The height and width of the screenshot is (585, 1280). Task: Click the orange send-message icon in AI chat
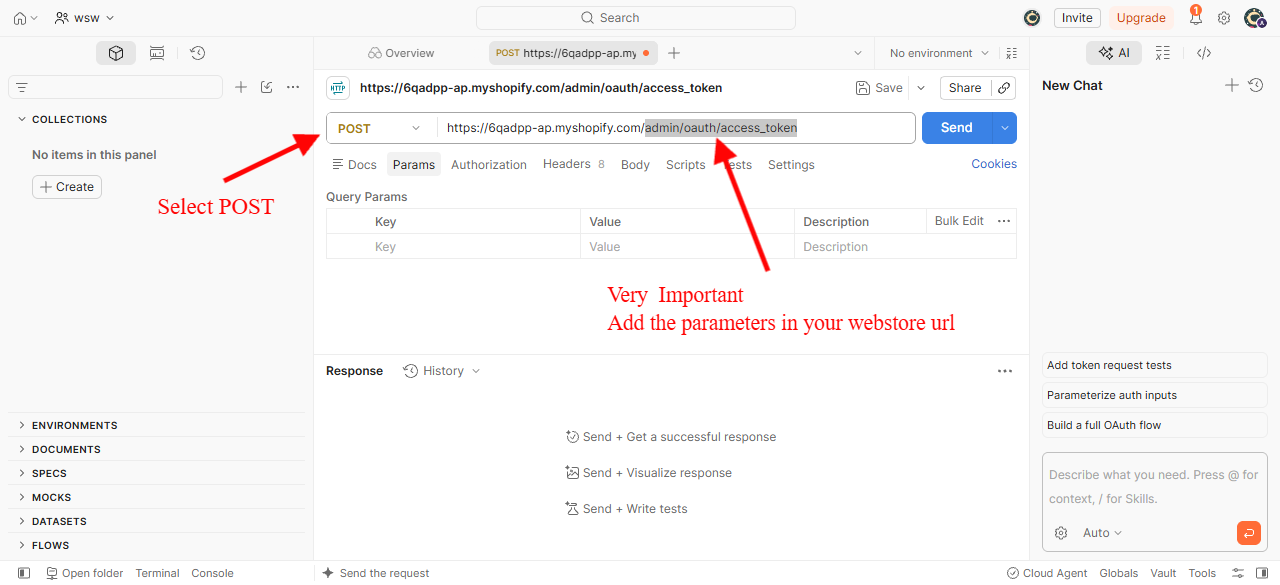tap(1248, 533)
